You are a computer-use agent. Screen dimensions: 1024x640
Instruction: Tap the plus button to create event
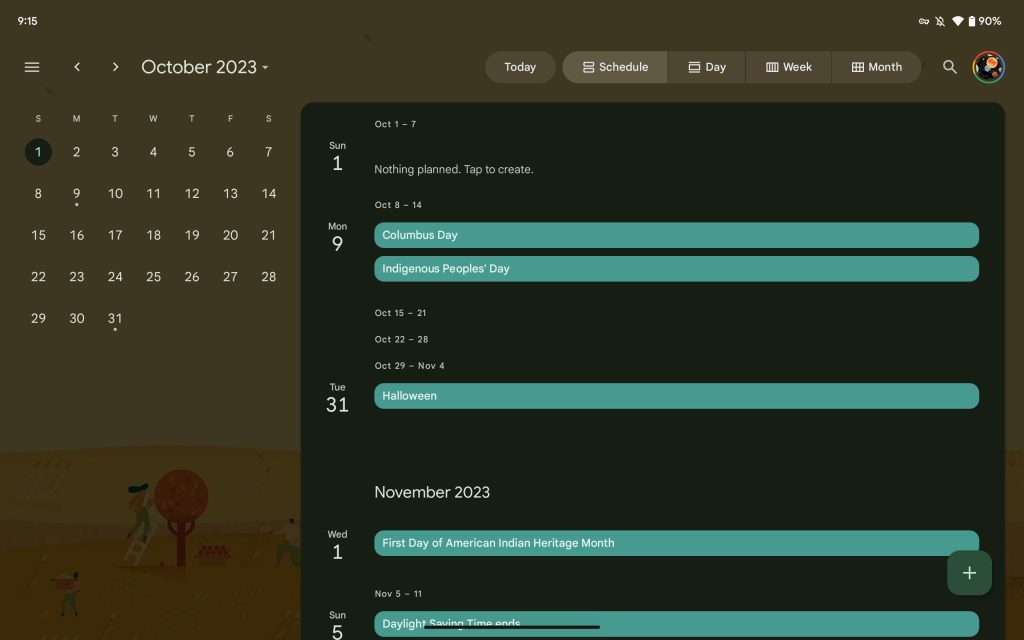click(968, 573)
